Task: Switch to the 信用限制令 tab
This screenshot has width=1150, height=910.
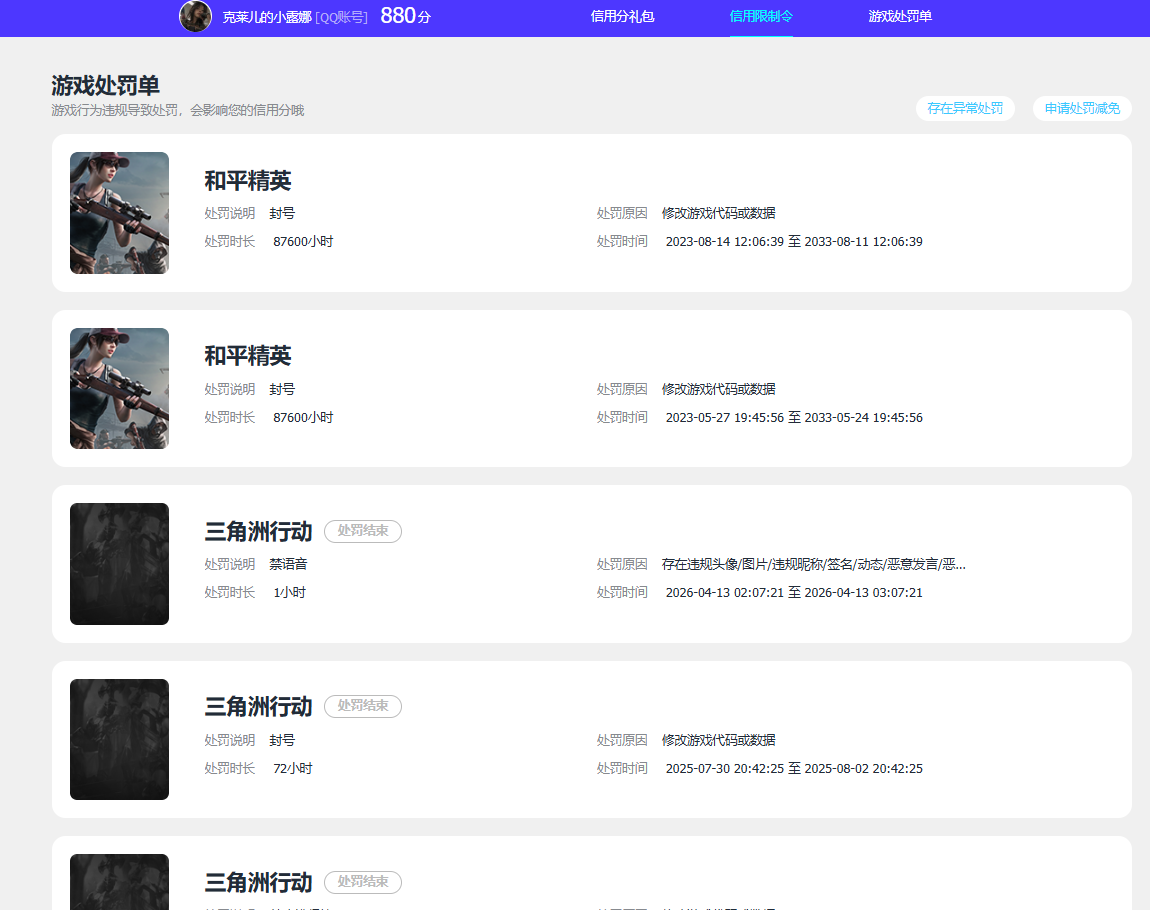Action: point(761,16)
